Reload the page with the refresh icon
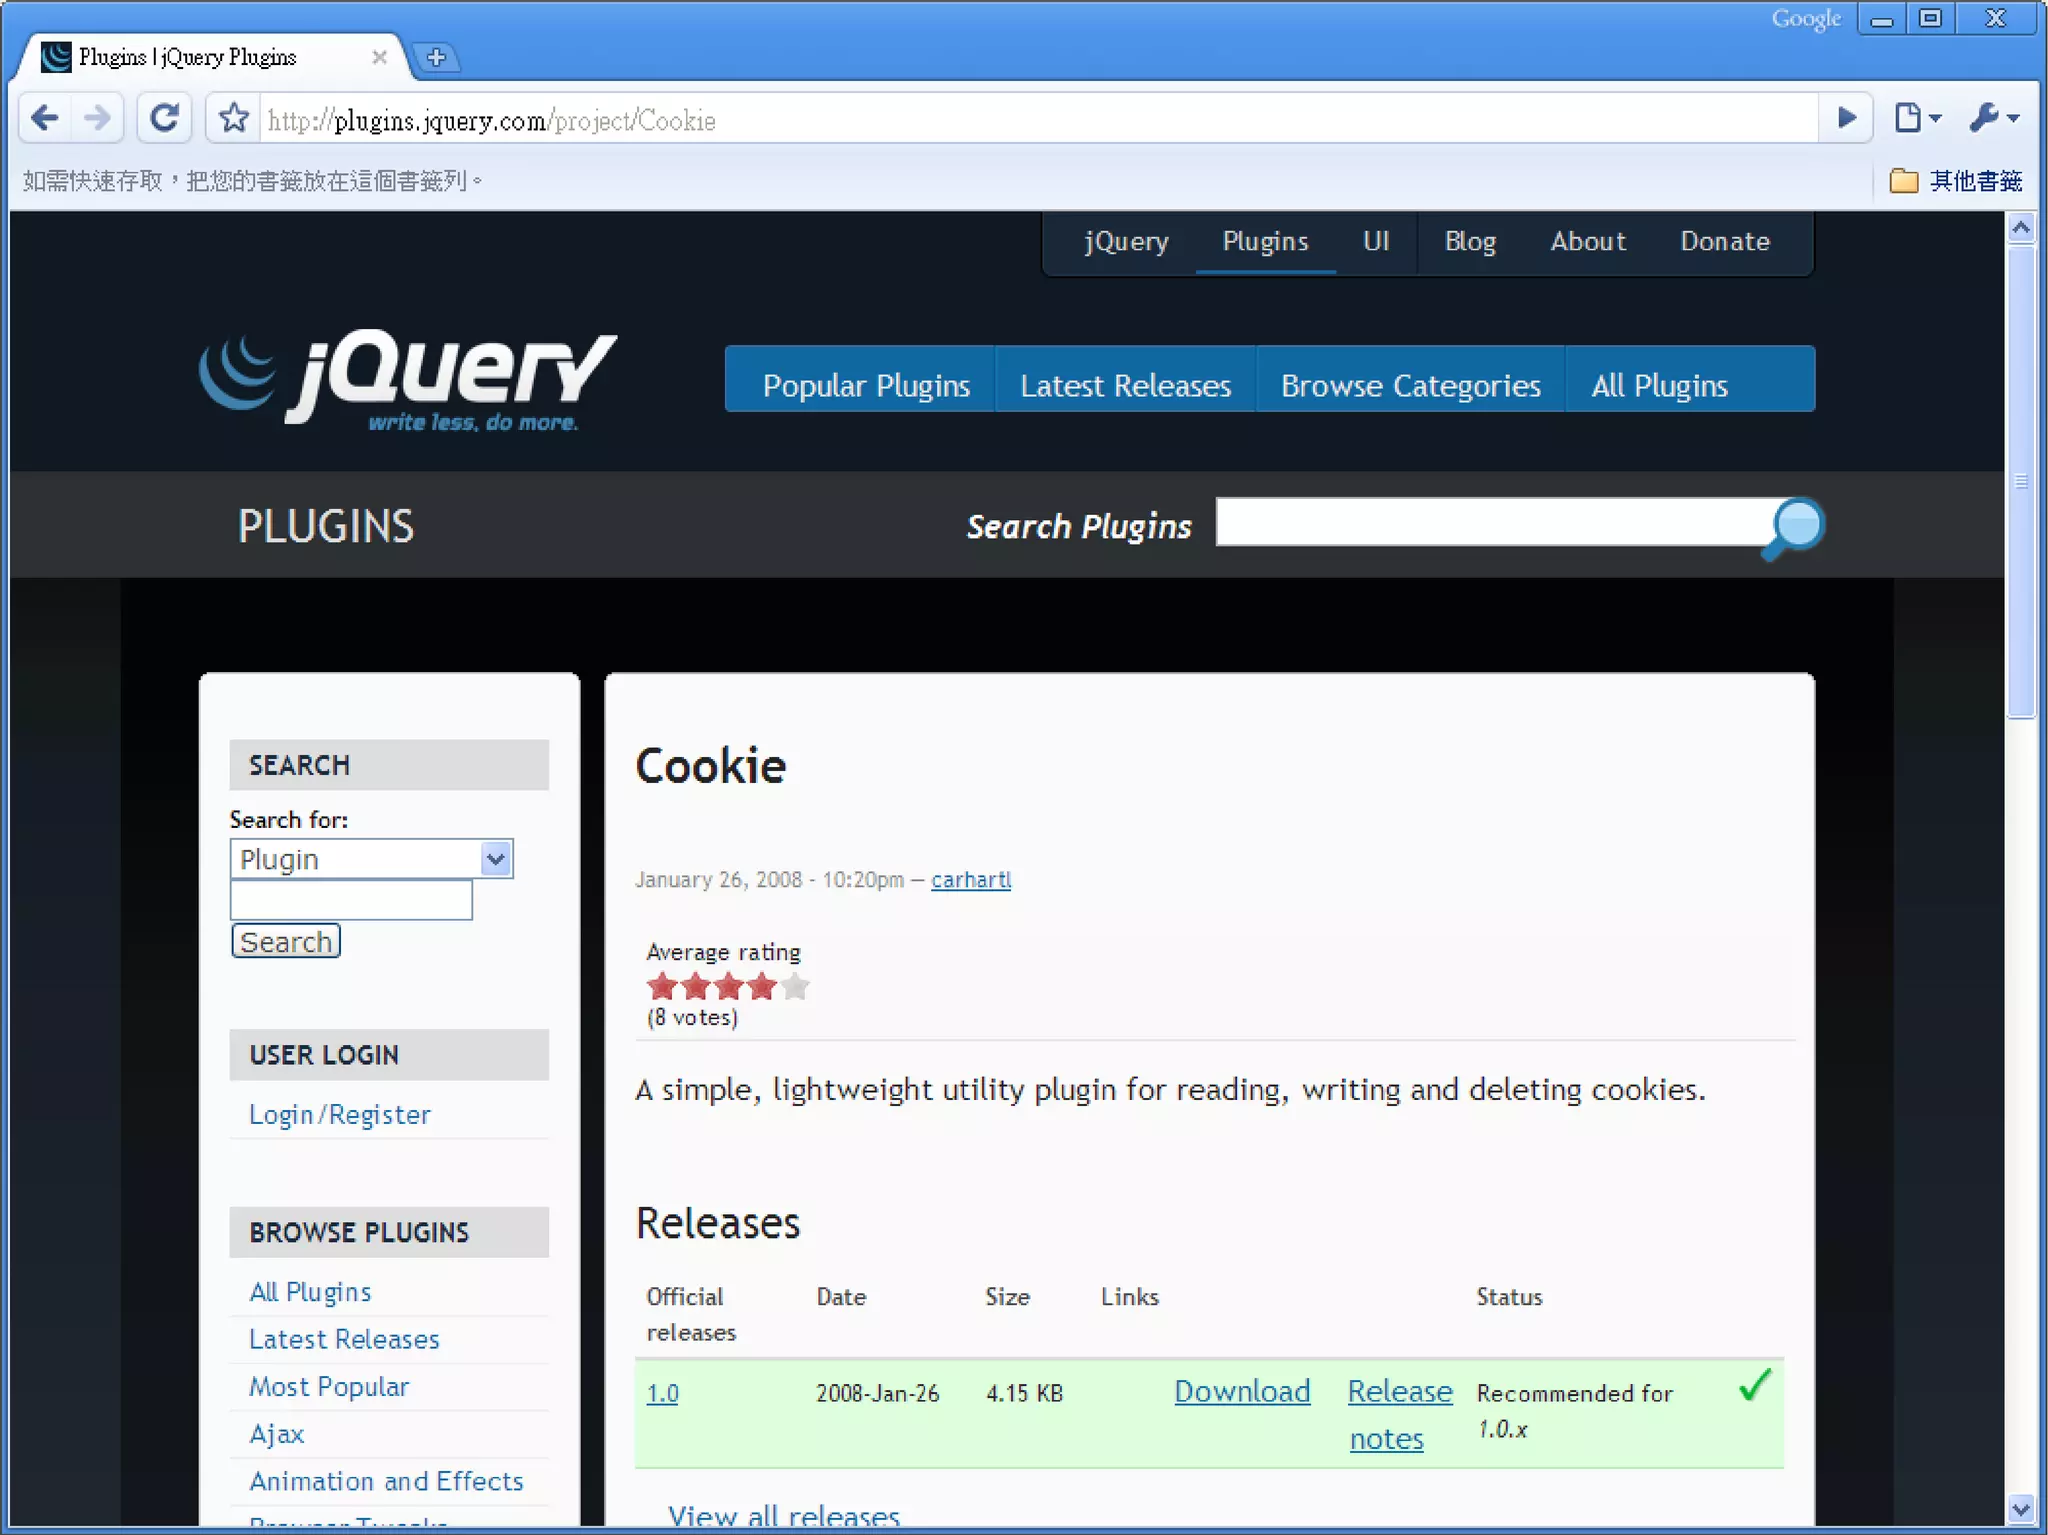This screenshot has width=2048, height=1535. point(165,119)
